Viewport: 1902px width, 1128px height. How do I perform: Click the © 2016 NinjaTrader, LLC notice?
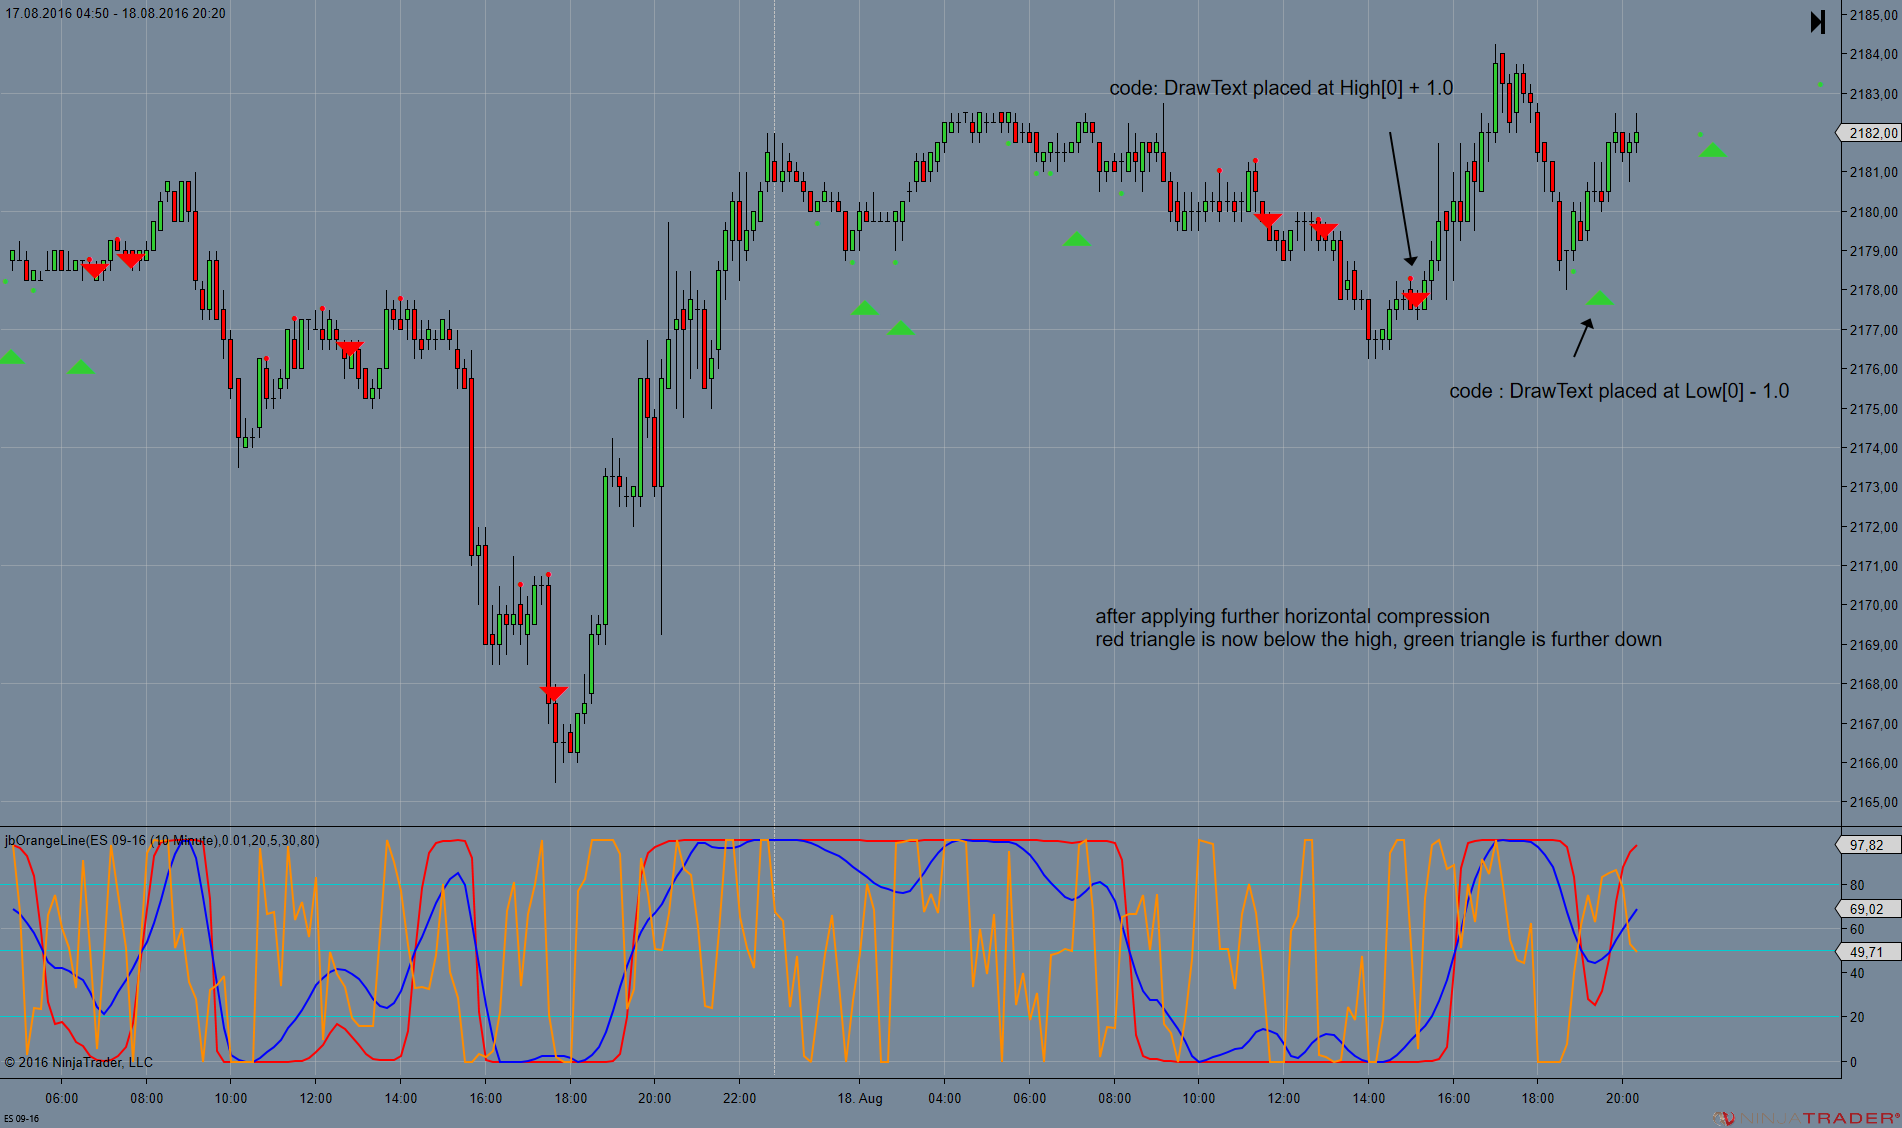pyautogui.click(x=79, y=1062)
